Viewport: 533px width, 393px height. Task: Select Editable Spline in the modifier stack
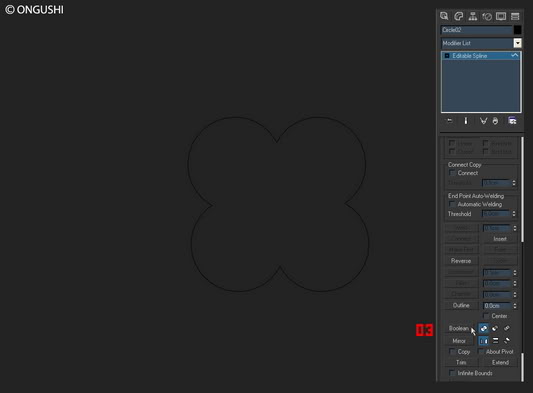(481, 56)
